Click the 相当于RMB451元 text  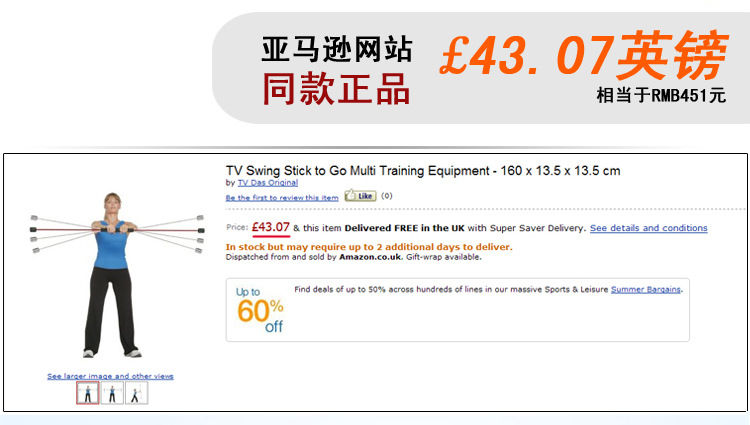[x=660, y=96]
